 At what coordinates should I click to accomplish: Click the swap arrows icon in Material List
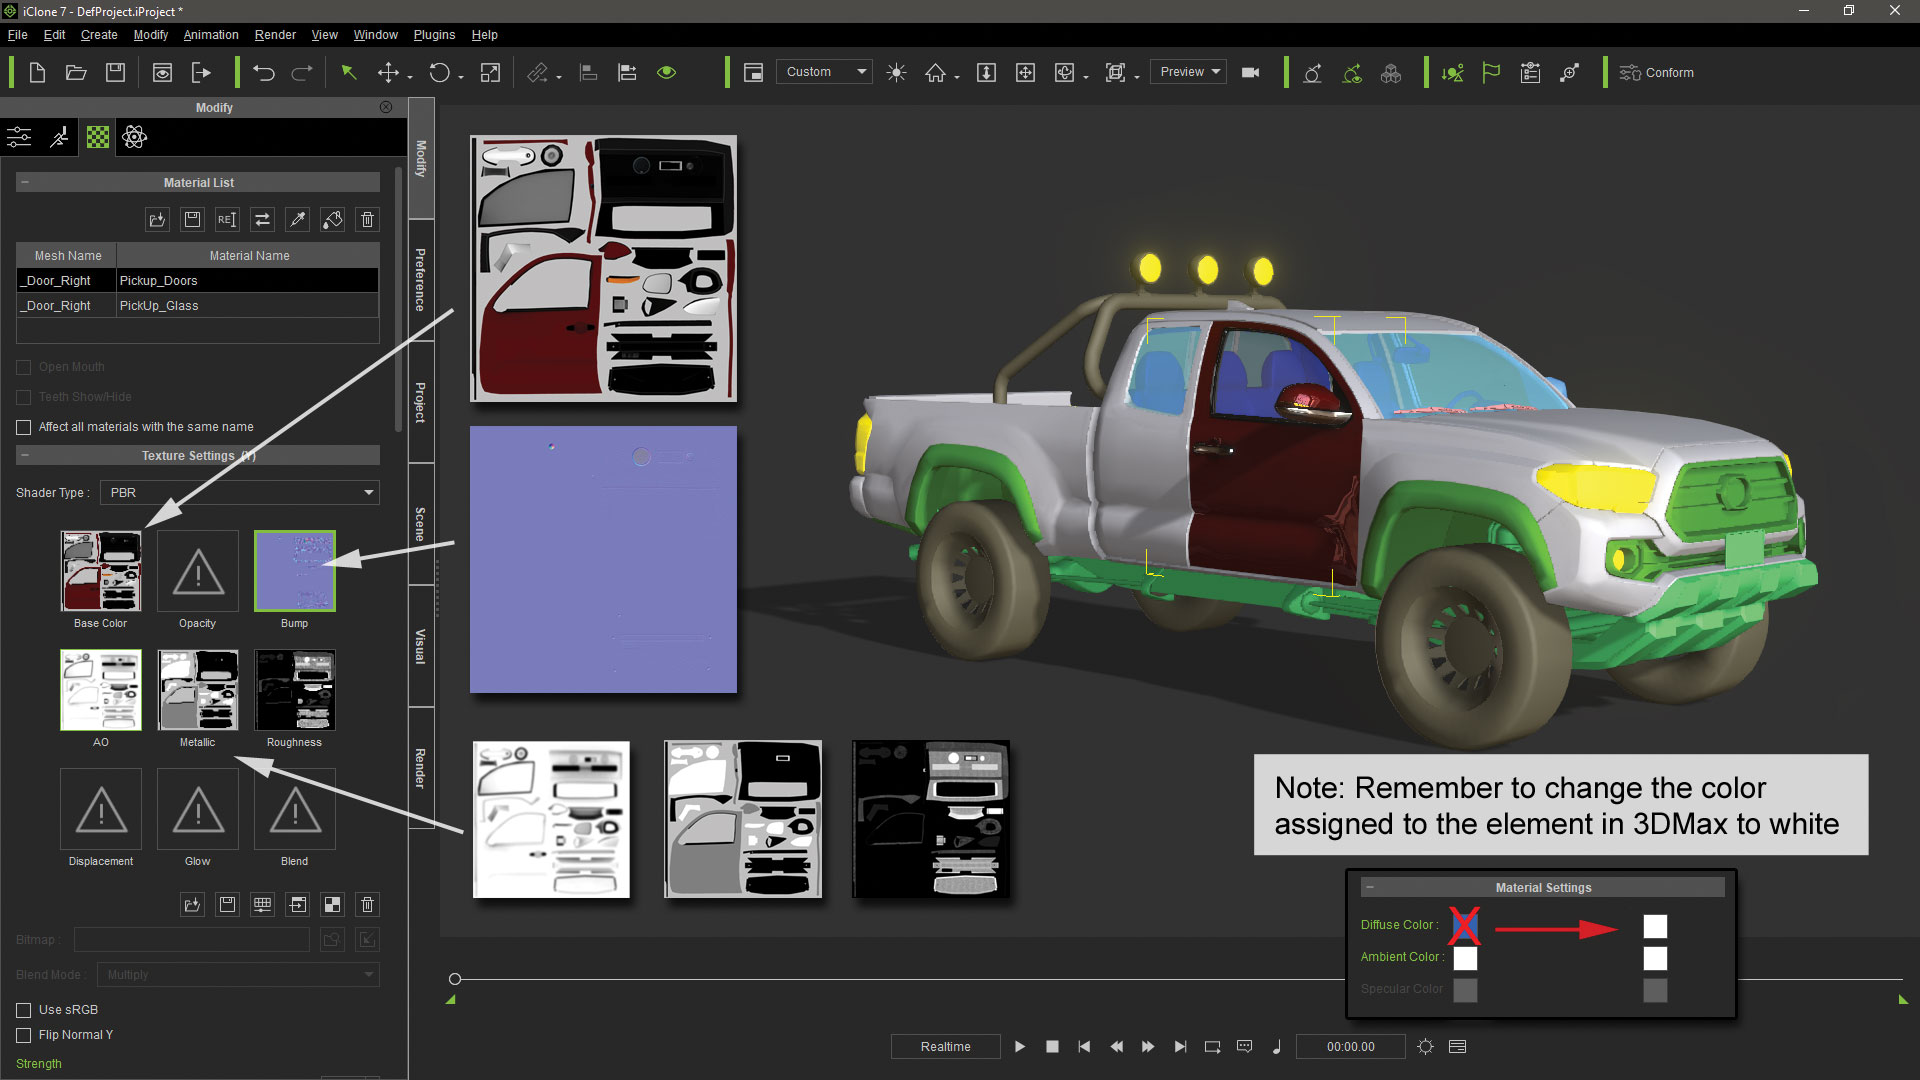click(262, 219)
